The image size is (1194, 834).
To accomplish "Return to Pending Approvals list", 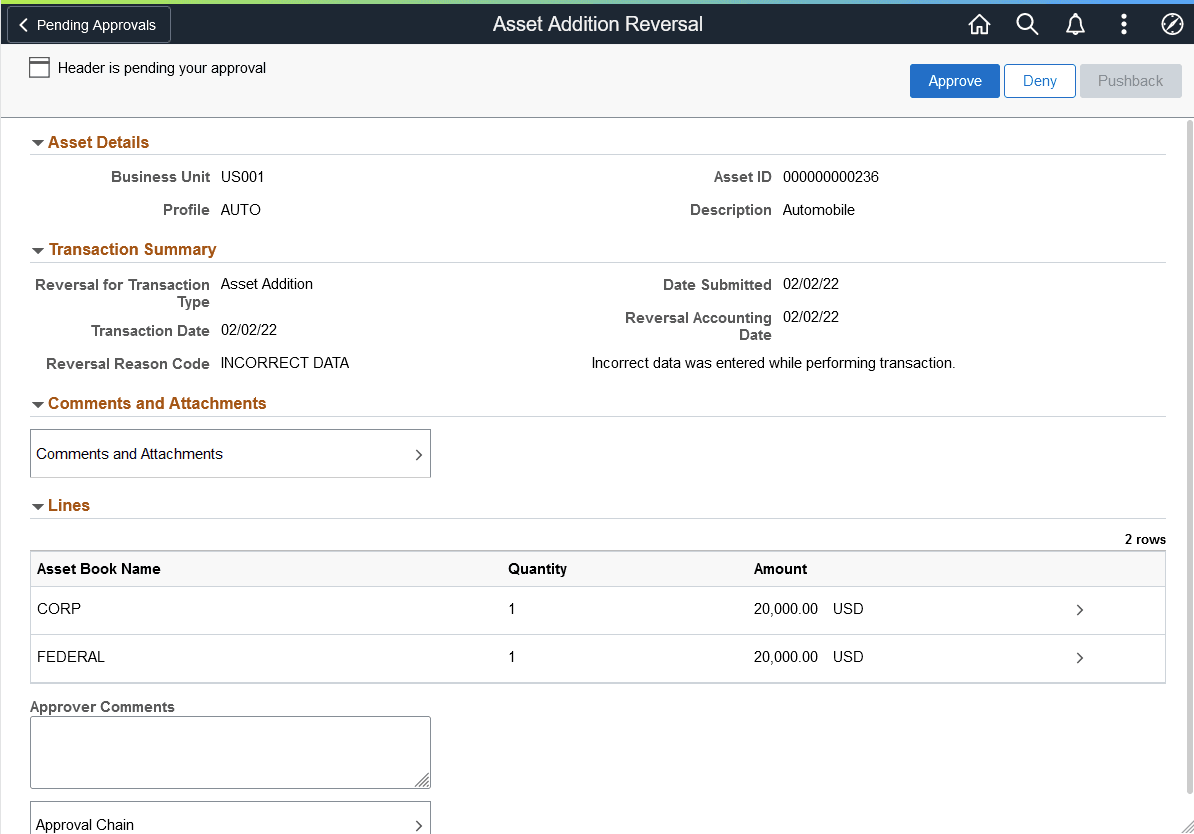I will pos(88,24).
